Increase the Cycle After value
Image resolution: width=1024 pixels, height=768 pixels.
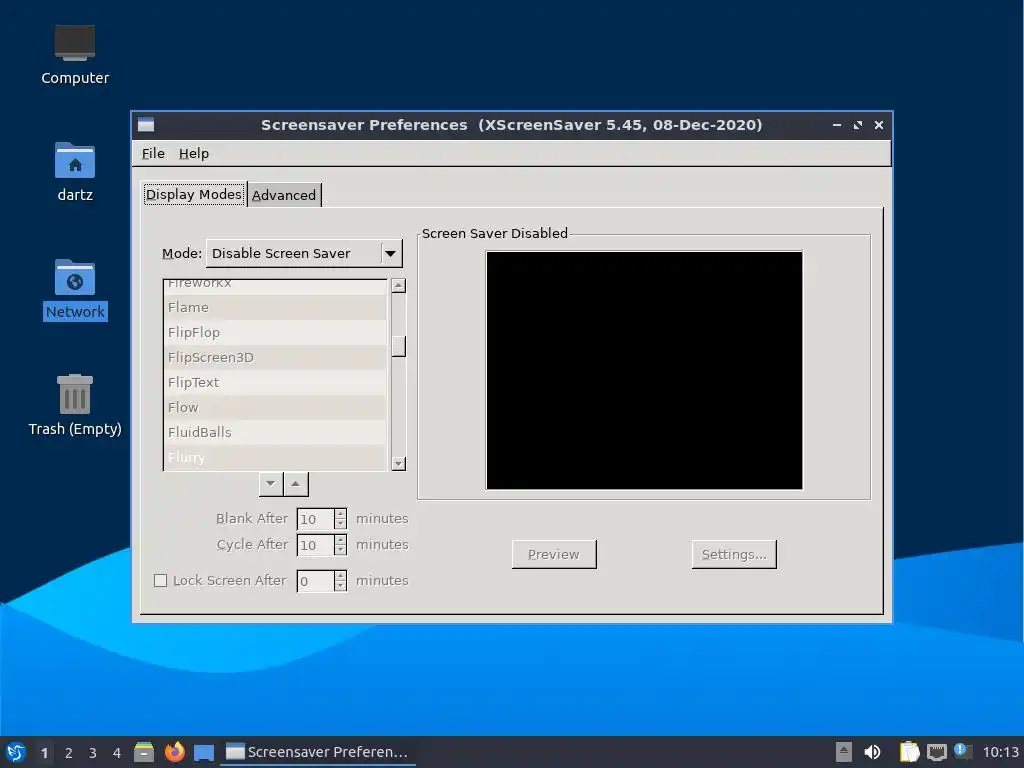(x=340, y=540)
